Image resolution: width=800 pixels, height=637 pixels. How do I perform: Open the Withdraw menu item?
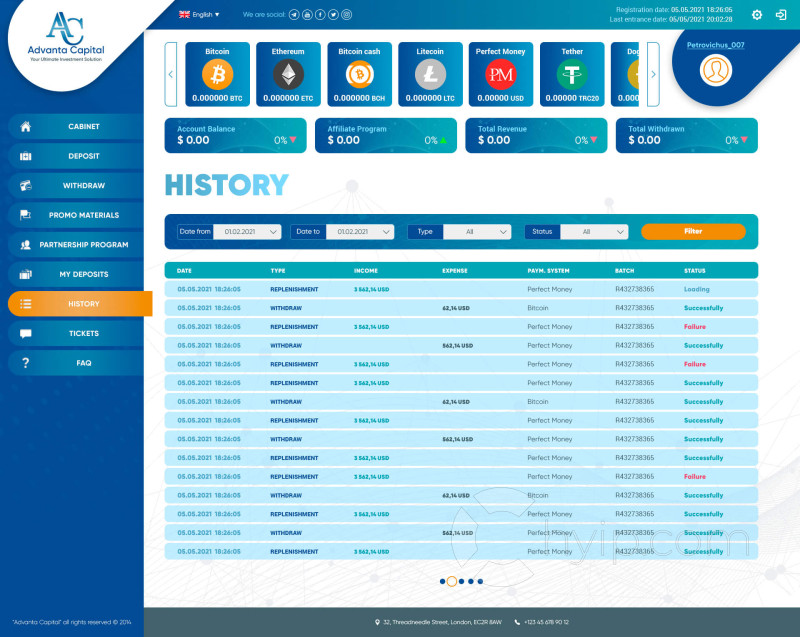[x=77, y=186]
